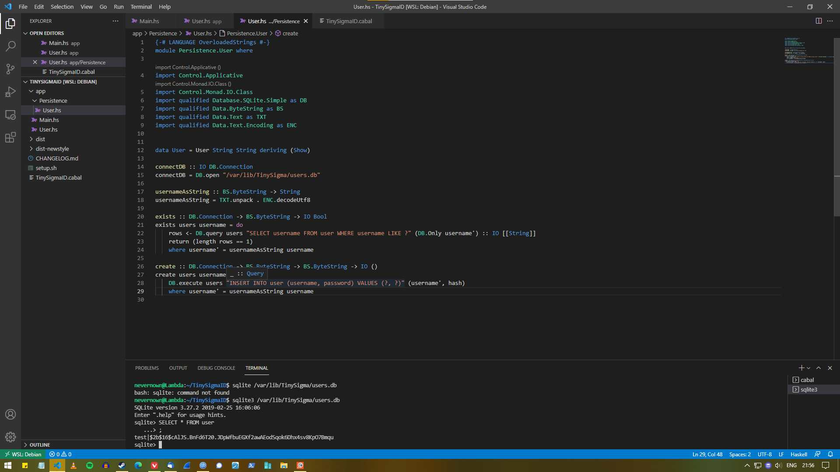Viewport: 840px width, 472px height.
Task: Open the Help menu
Action: tap(164, 7)
